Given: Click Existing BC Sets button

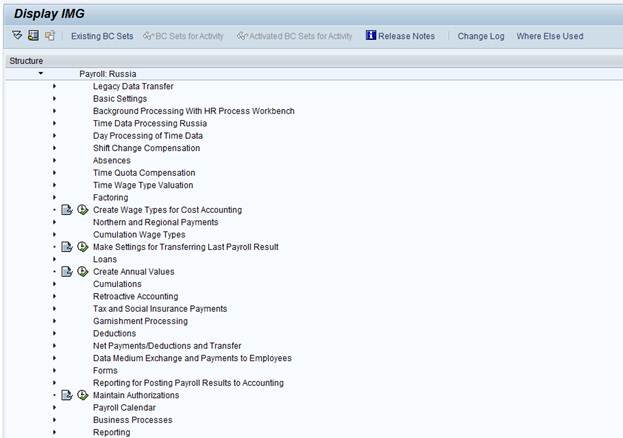Looking at the screenshot, I should tap(102, 36).
